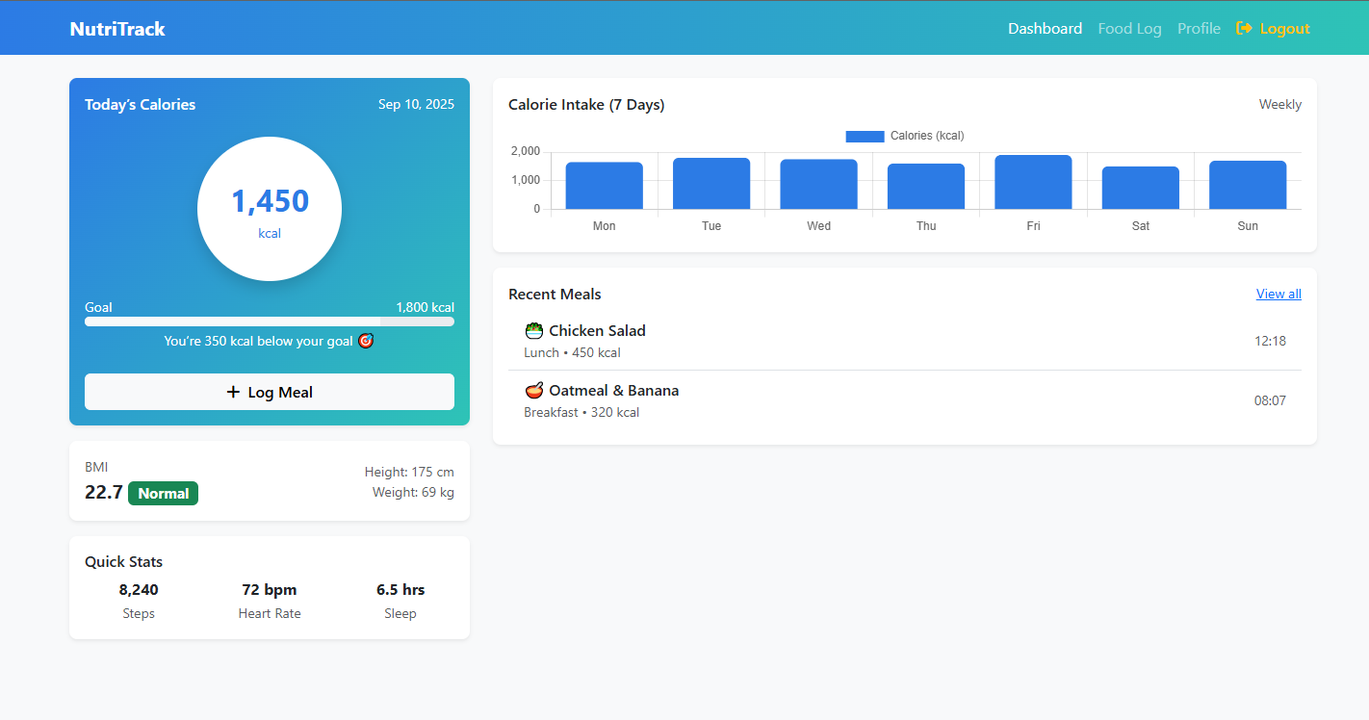
Task: Click the calorie goal progress bar
Action: [x=269, y=322]
